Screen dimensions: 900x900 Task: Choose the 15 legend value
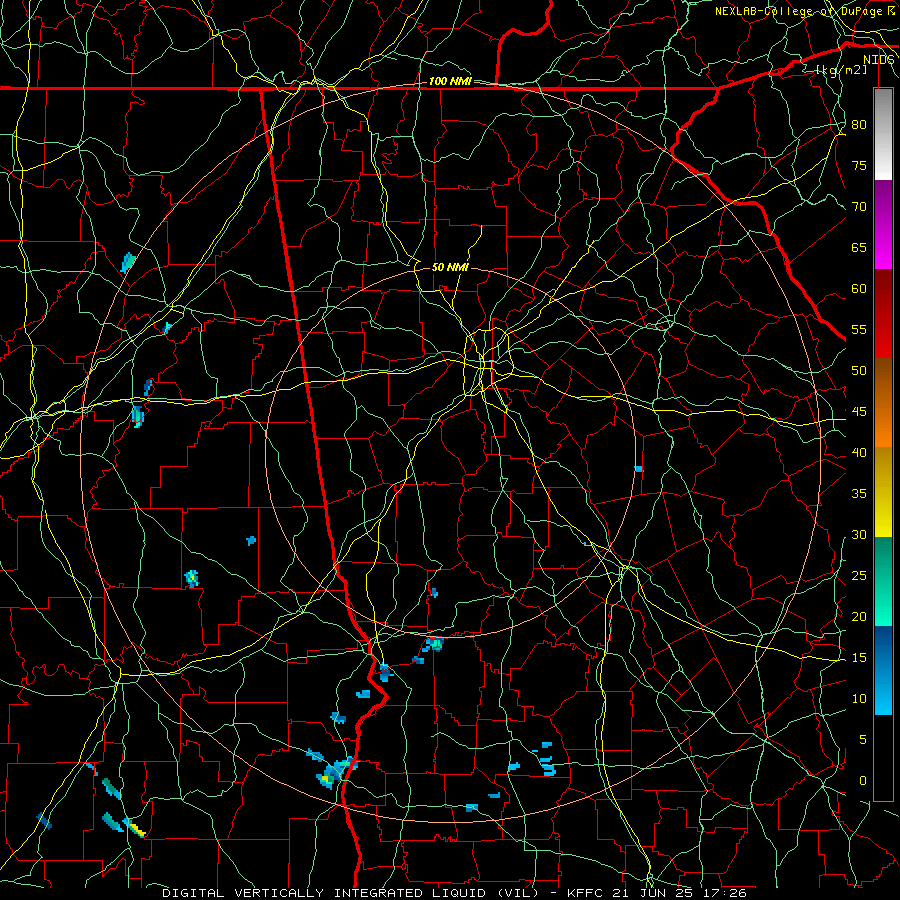click(859, 658)
